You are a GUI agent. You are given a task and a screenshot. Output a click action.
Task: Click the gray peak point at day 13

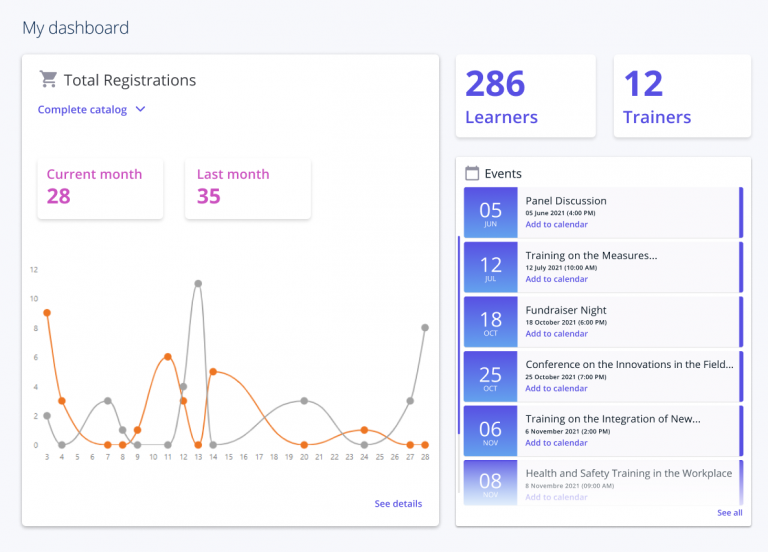198,284
